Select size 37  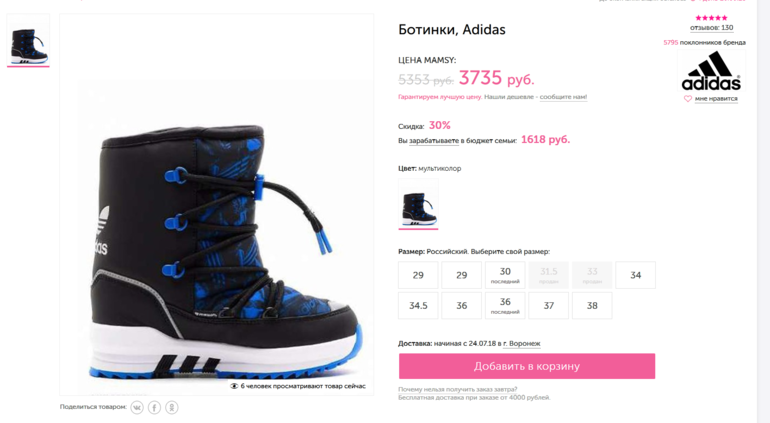[548, 306]
